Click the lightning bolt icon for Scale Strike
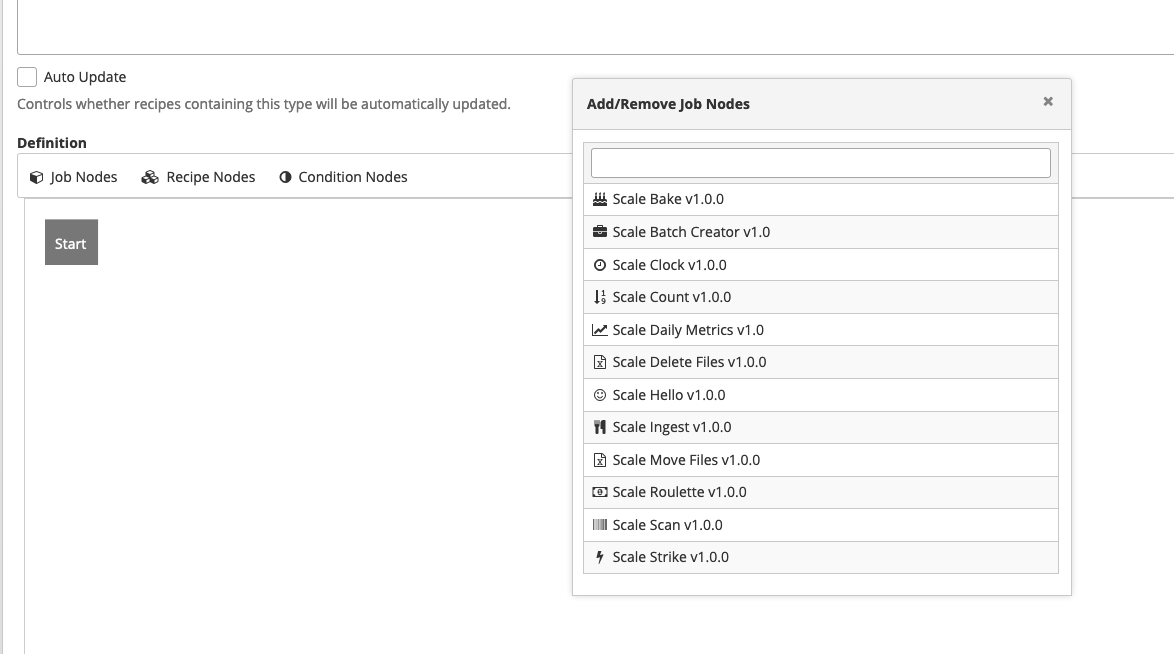The width and height of the screenshot is (1174, 654). 600,557
